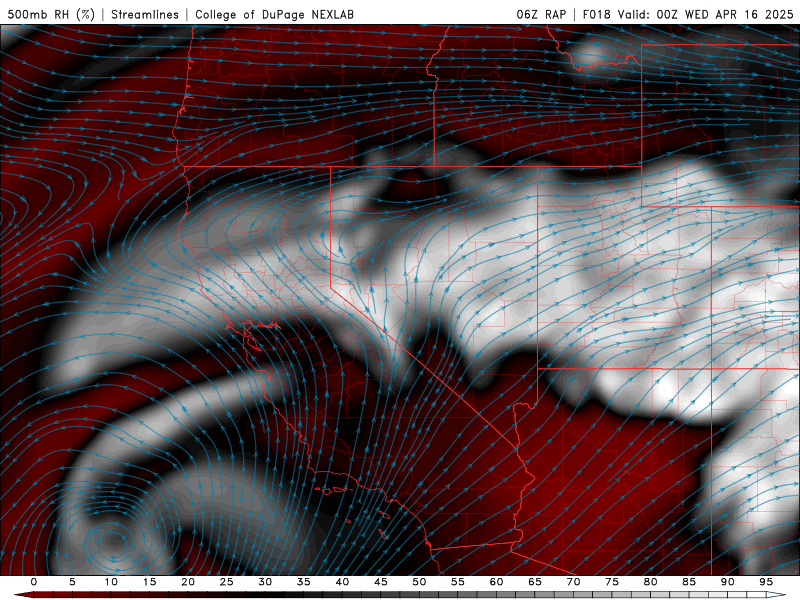Screen dimensions: 800x600
Task: Click the colorbar label "25"
Action: pos(227,582)
